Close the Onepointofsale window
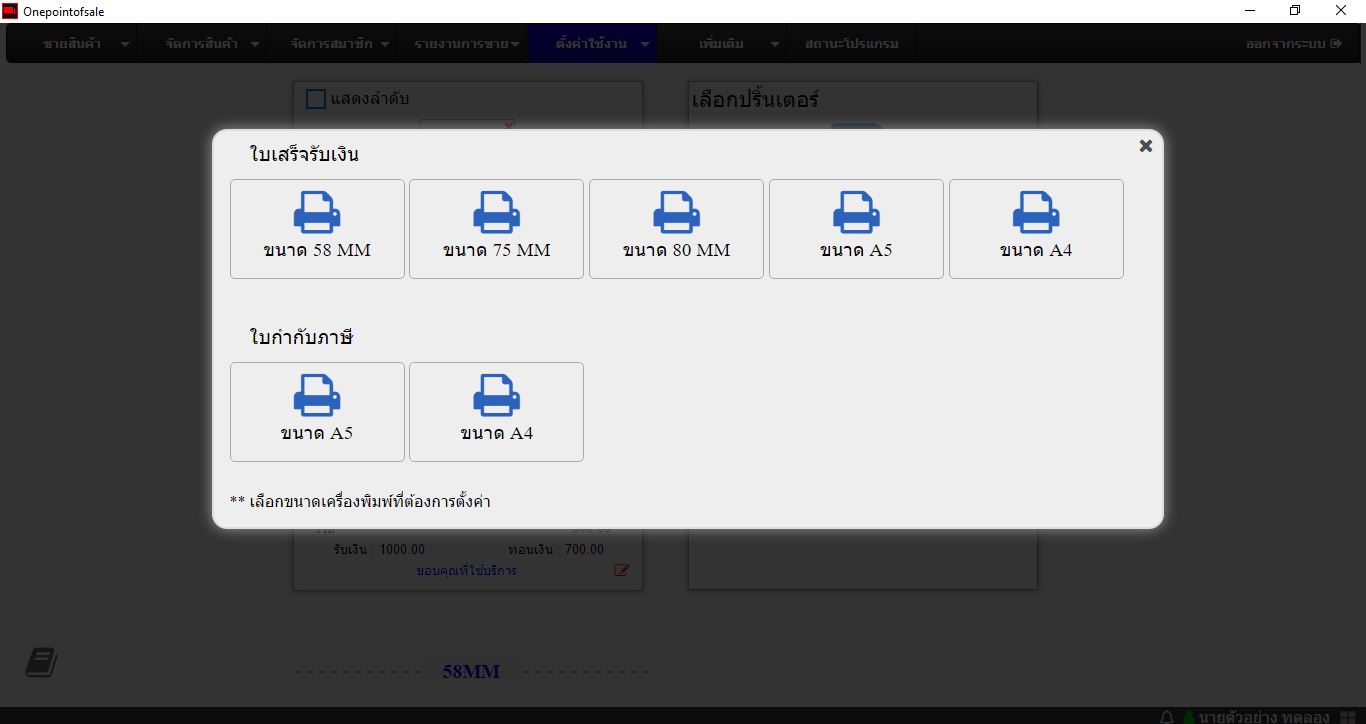Screen dimensions: 1366x724 click(1341, 11)
